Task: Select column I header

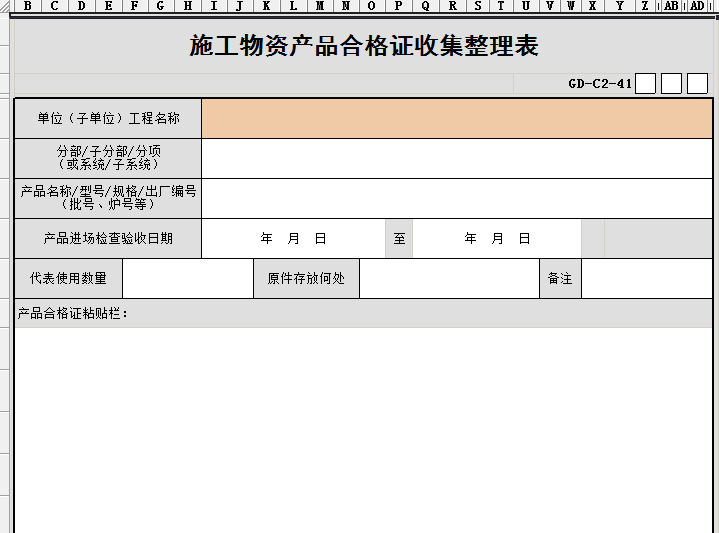Action: coord(214,6)
